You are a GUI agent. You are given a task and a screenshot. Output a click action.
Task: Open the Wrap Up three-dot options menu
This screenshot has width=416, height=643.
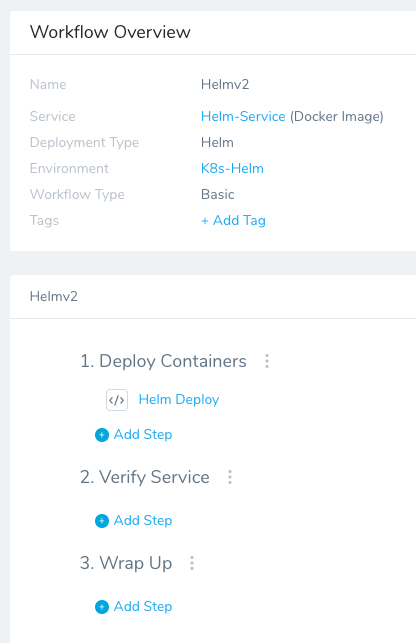pyautogui.click(x=192, y=563)
